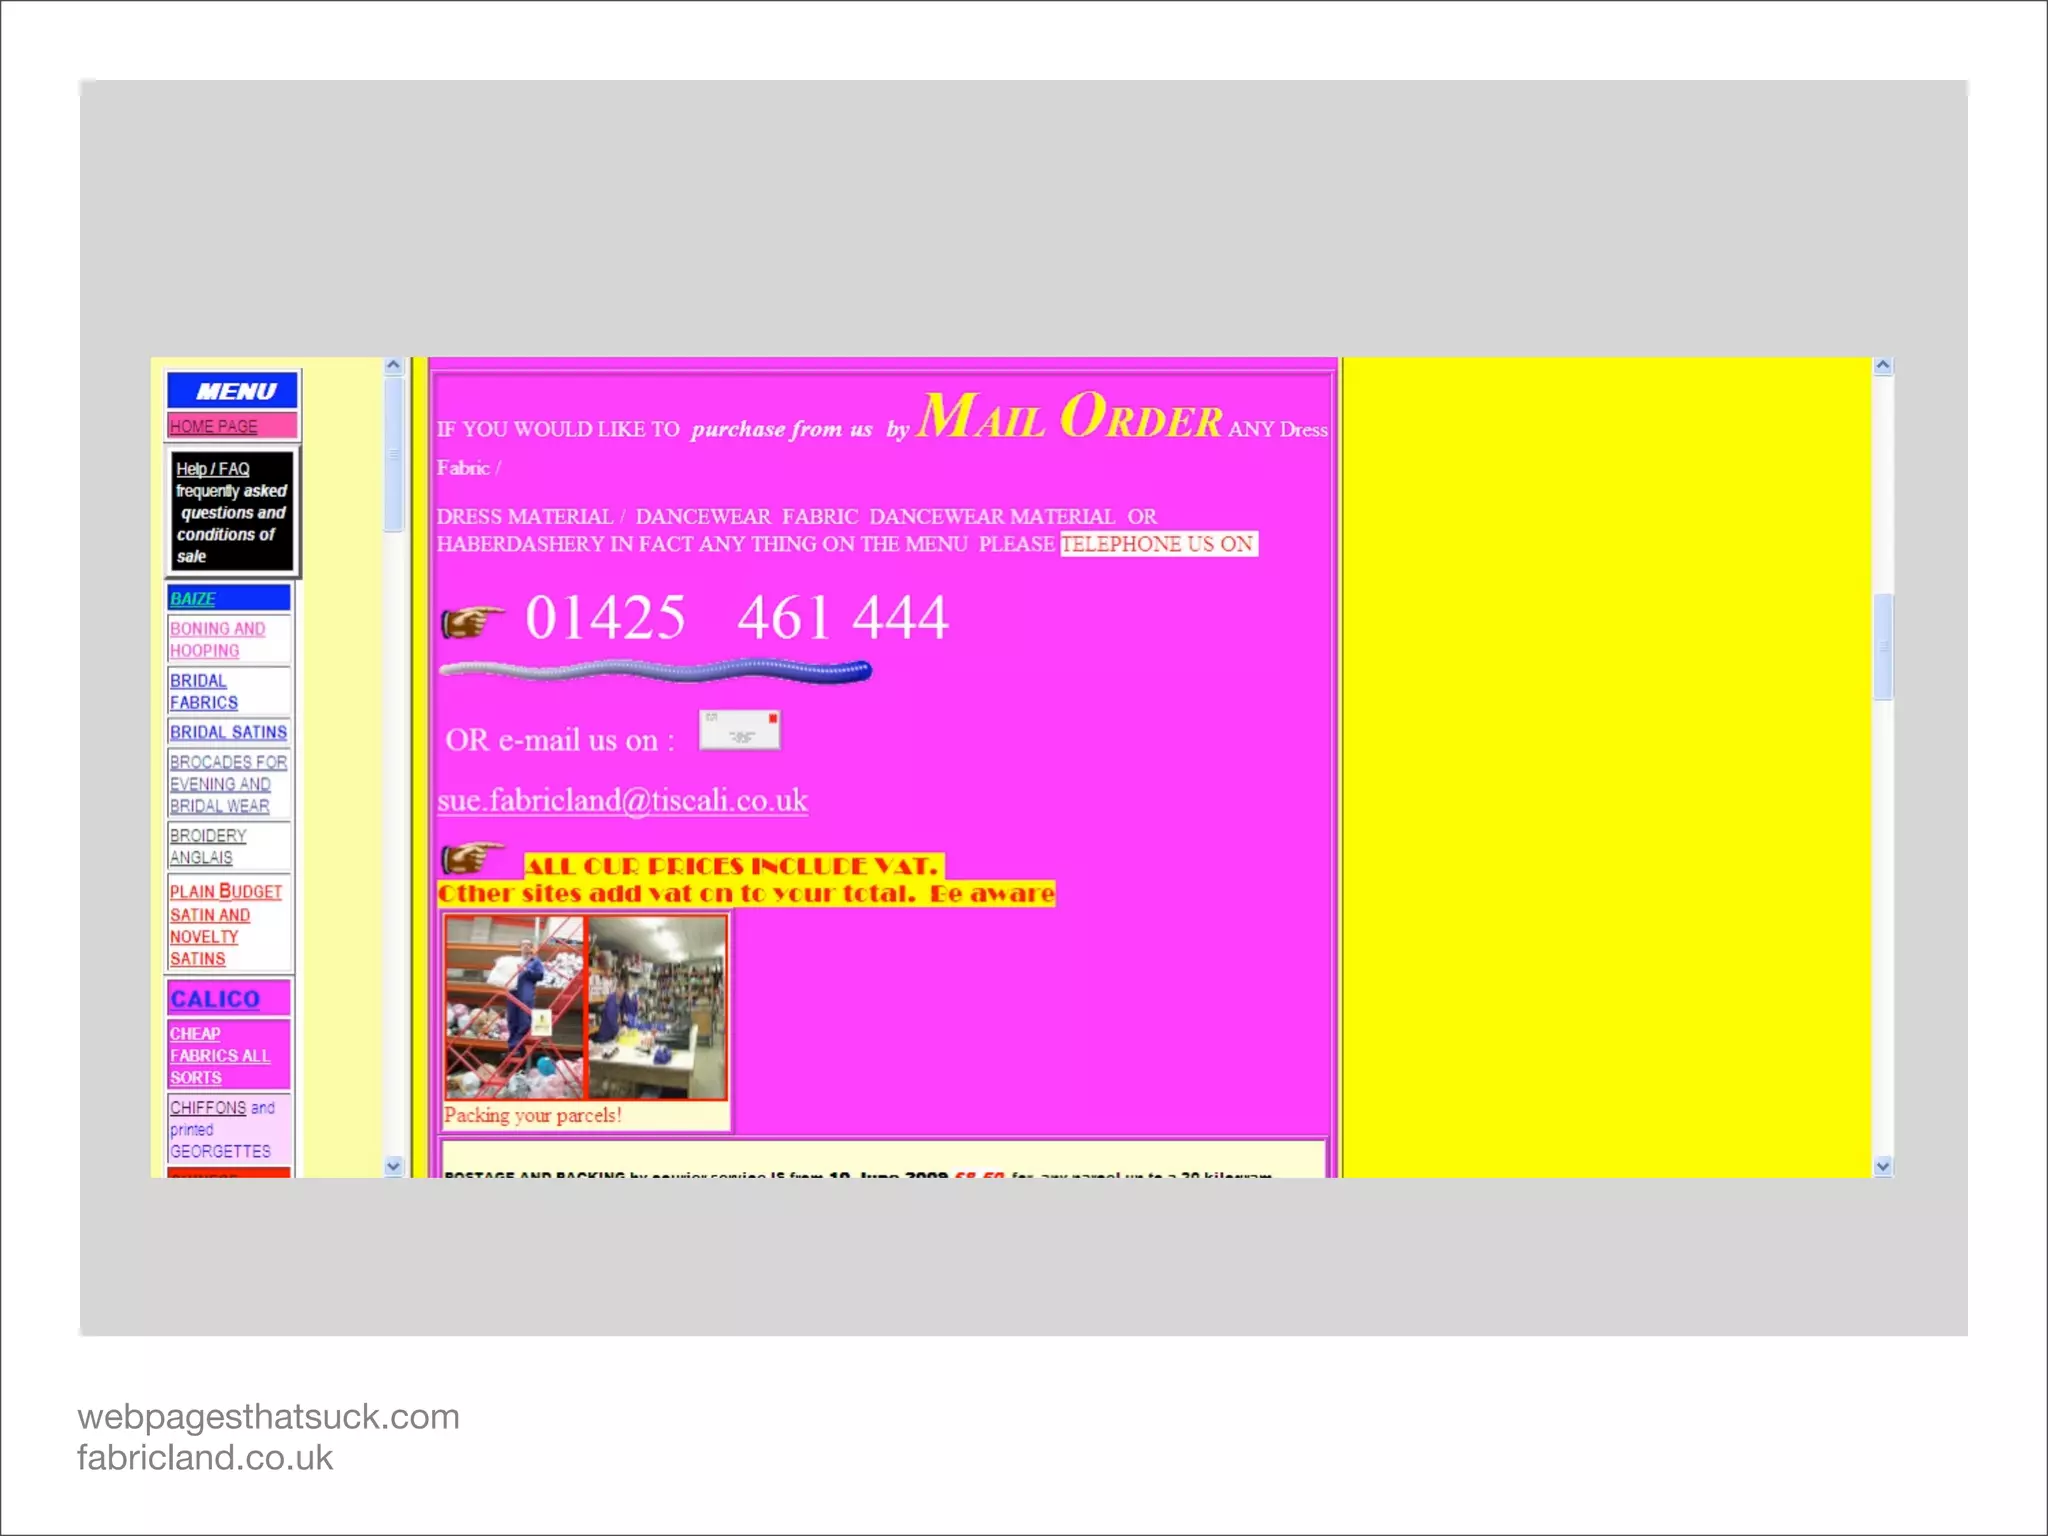
Task: Click main page scroll up arrow
Action: [1883, 366]
